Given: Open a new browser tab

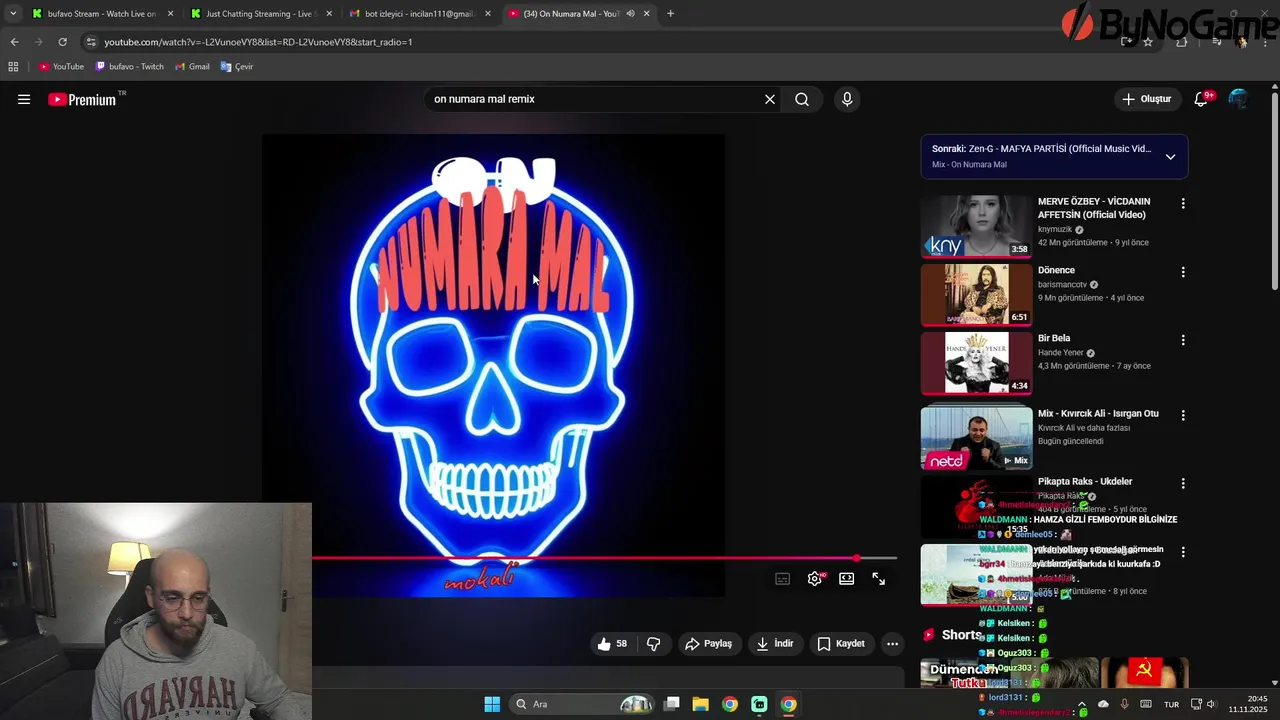Looking at the screenshot, I should click(x=670, y=14).
